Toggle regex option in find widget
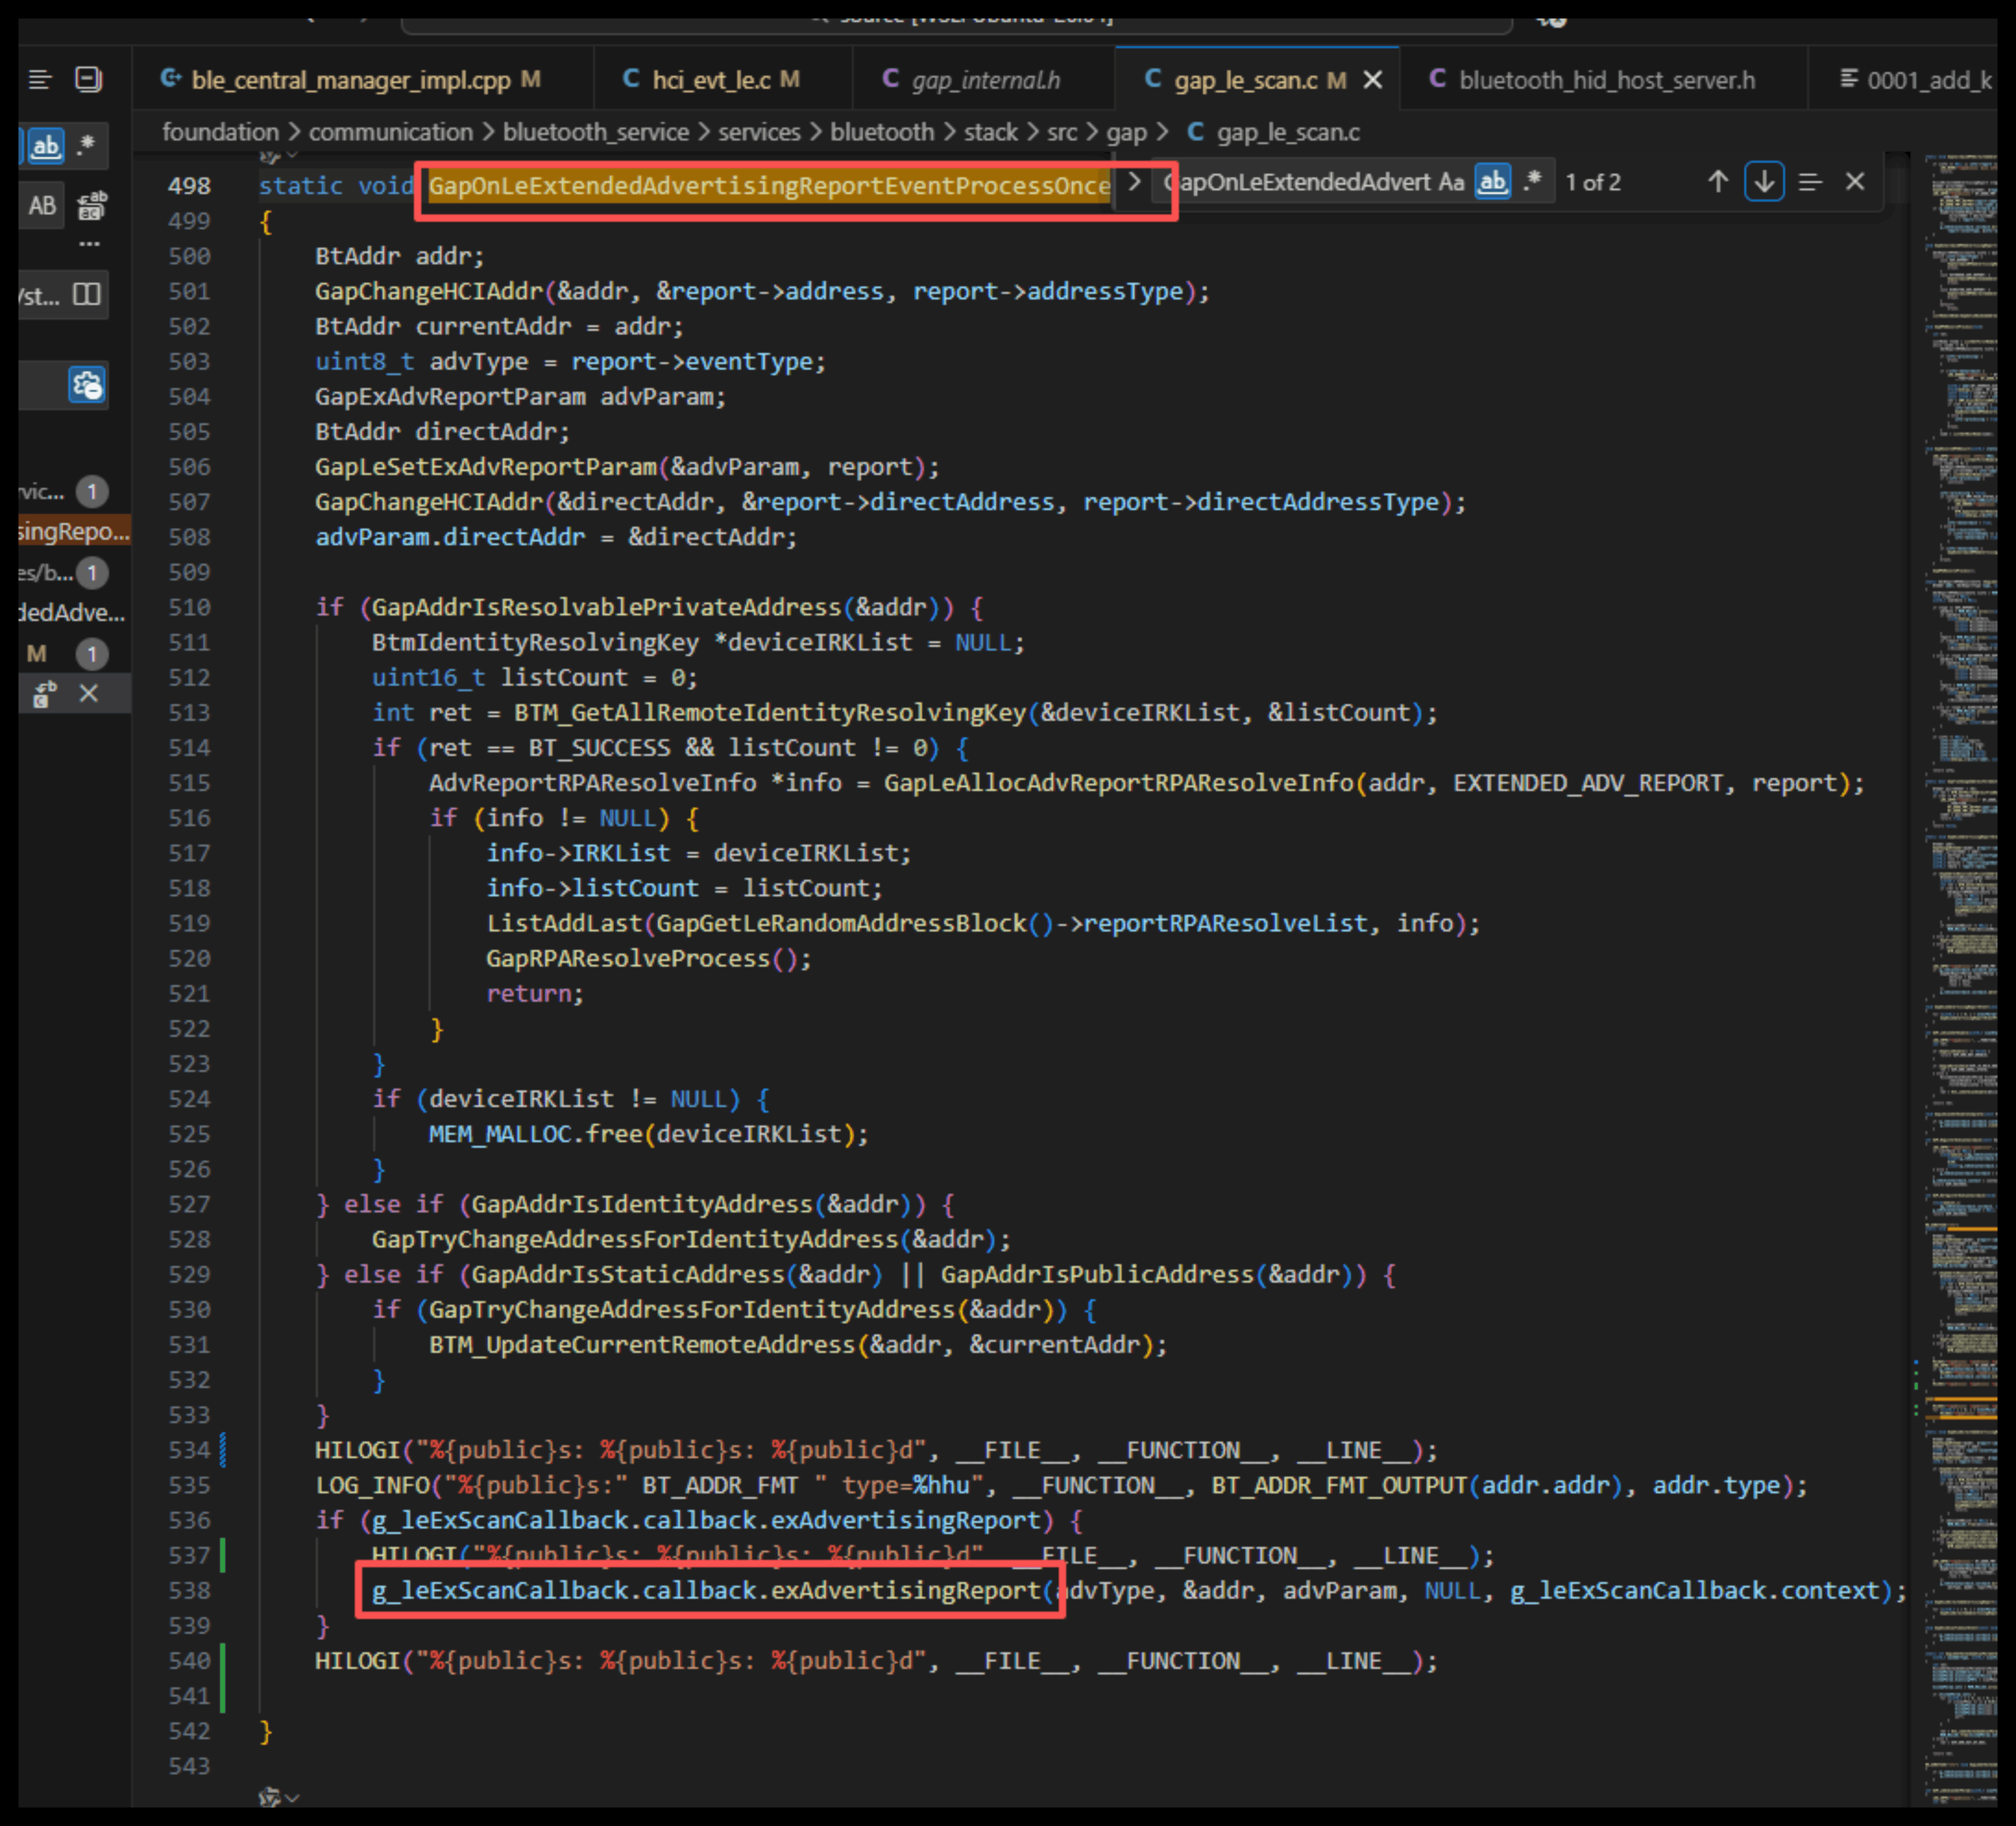This screenshot has height=1826, width=2016. (1532, 182)
